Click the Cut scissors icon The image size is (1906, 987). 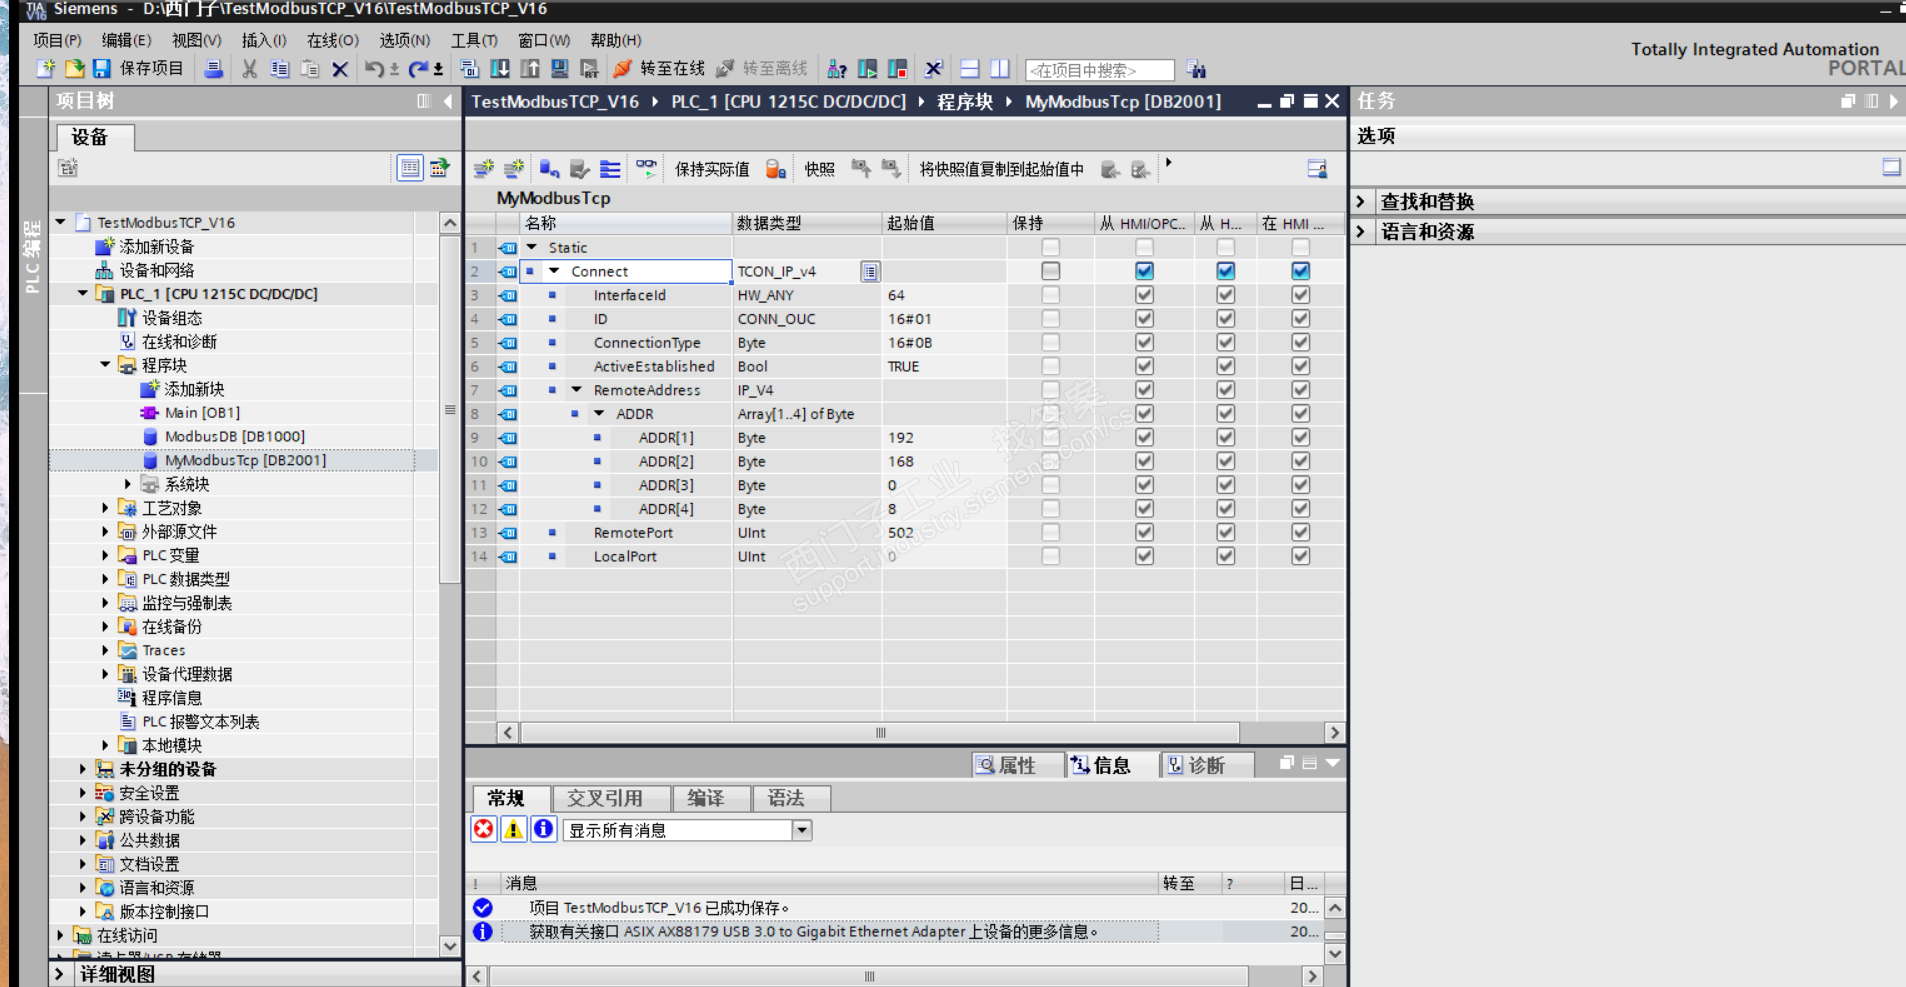click(x=249, y=69)
